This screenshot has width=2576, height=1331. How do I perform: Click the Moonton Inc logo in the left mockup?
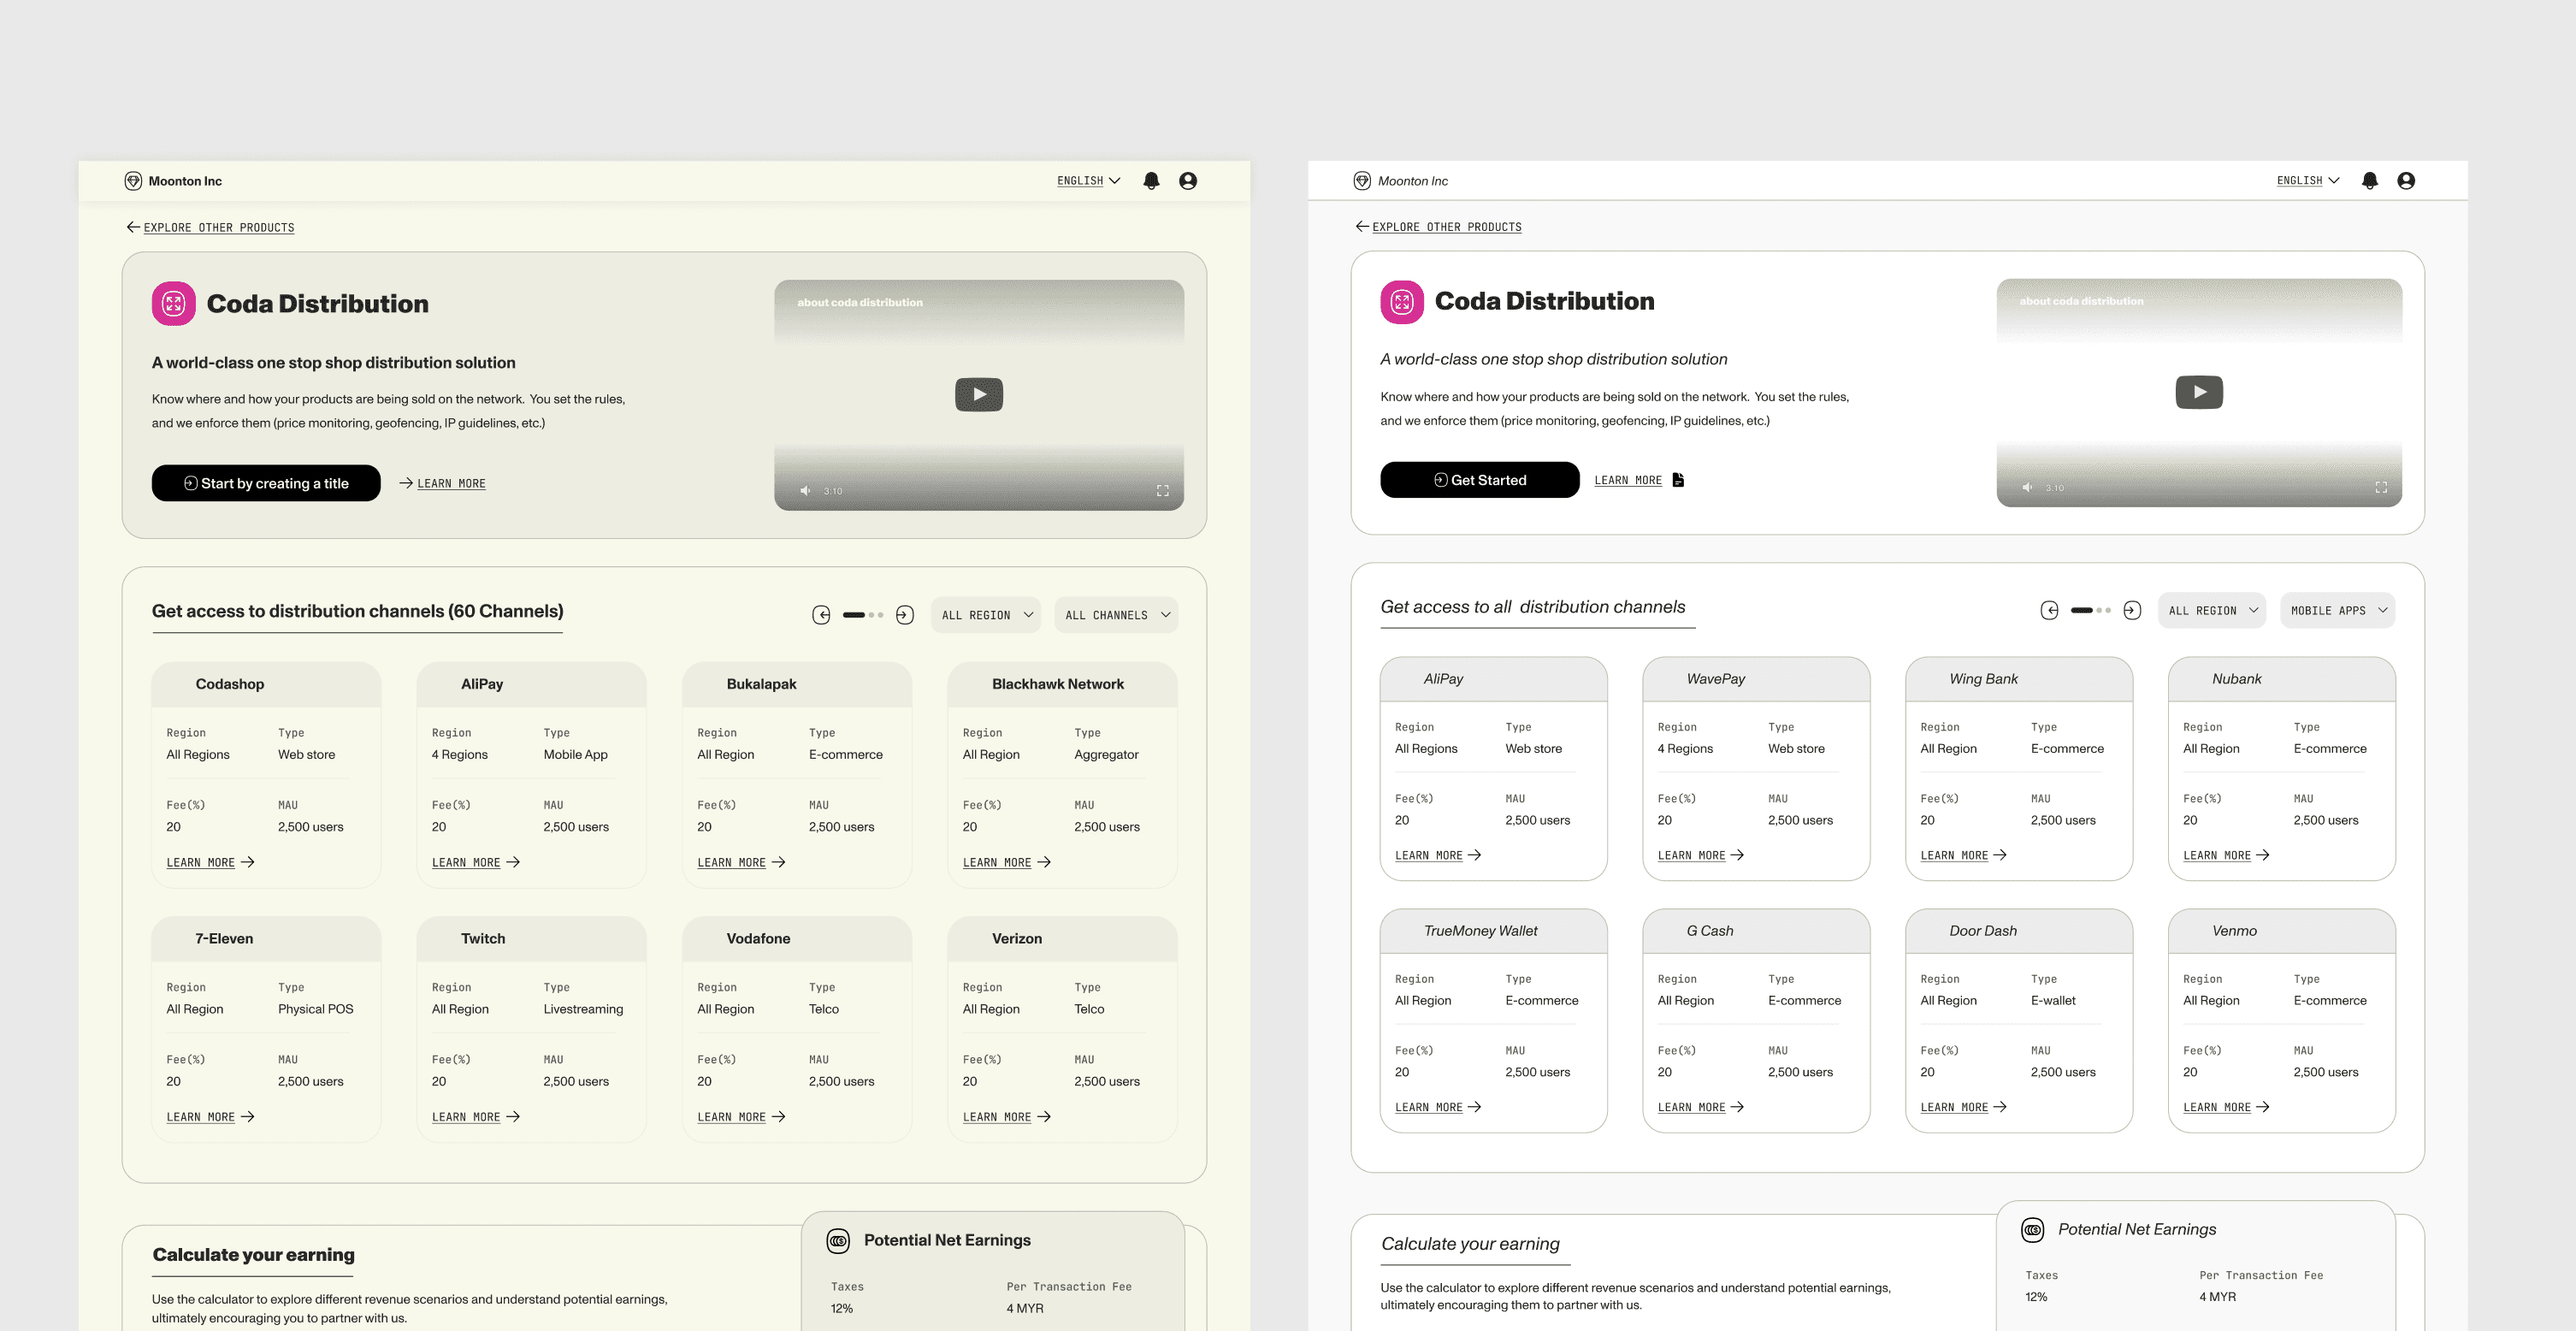173,181
